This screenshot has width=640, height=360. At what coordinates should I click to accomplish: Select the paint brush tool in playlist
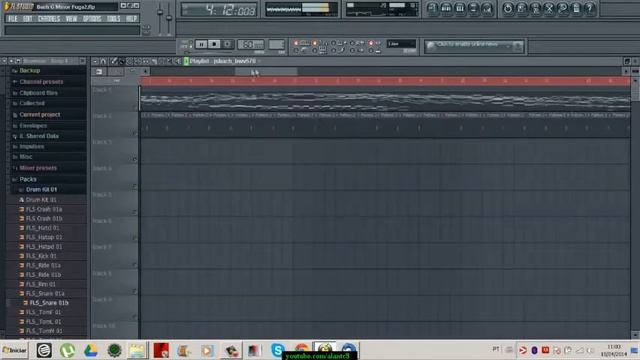click(122, 61)
